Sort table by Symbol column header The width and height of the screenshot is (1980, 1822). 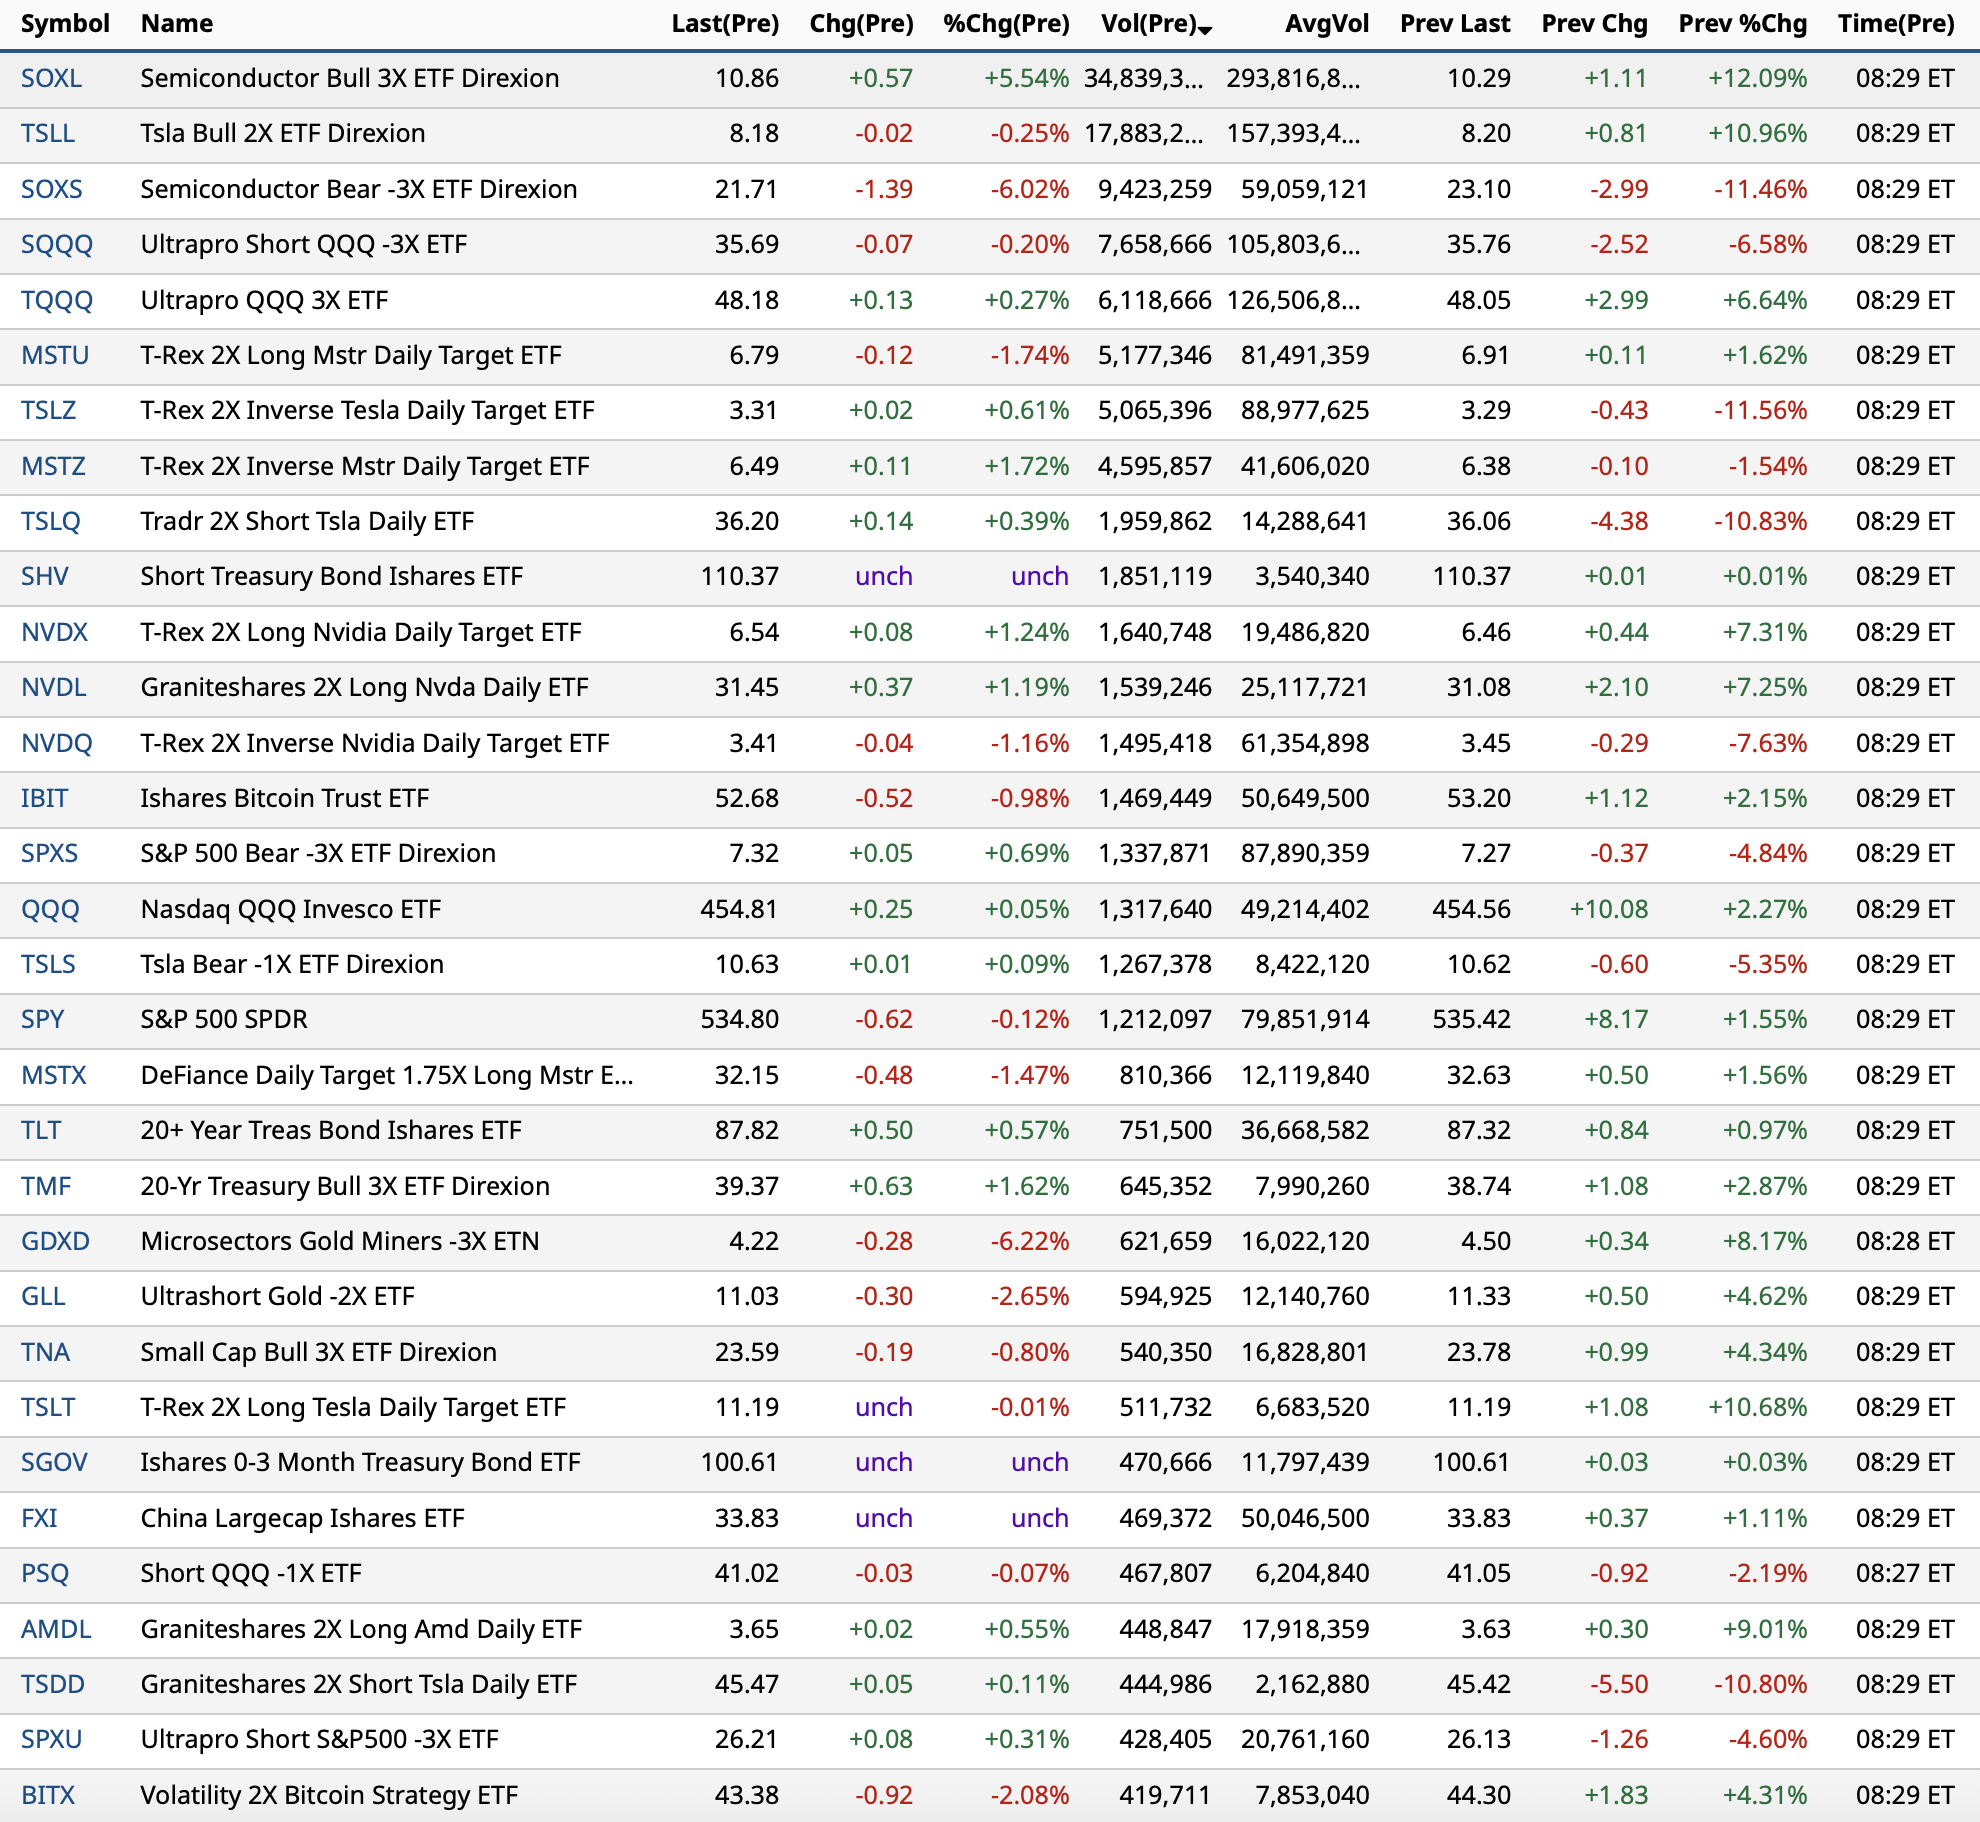click(x=65, y=23)
